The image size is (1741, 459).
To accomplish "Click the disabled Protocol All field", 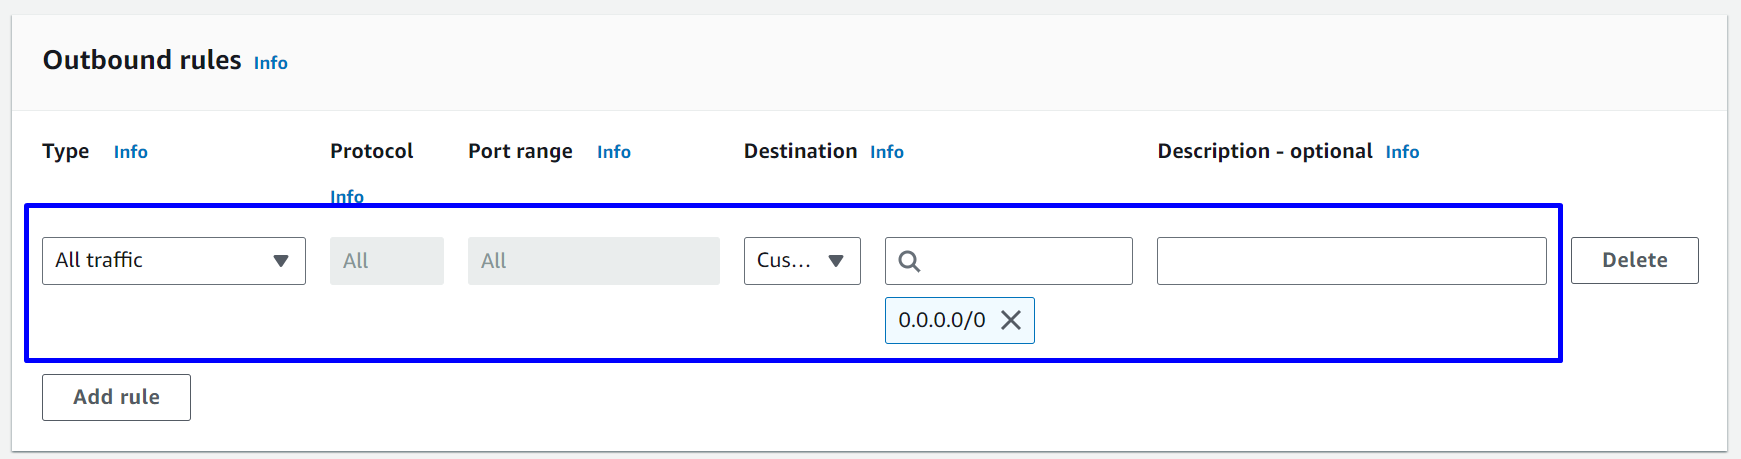I will coord(386,261).
